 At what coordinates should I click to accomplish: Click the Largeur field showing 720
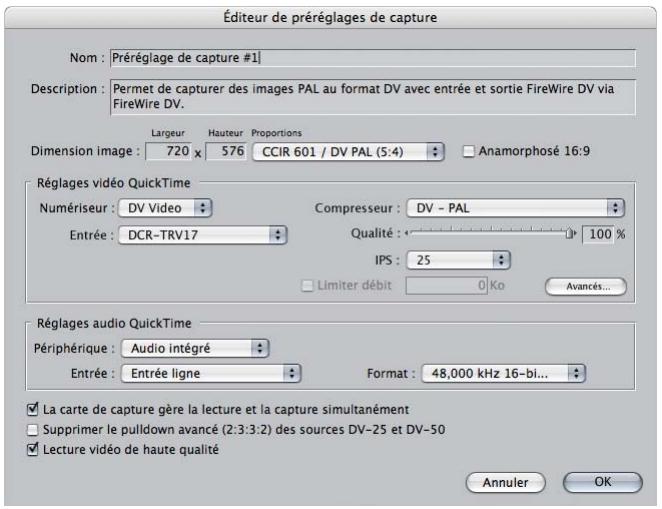(168, 151)
